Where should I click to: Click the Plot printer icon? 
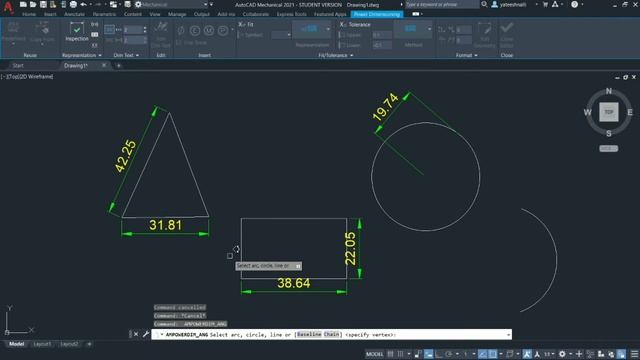click(x=73, y=4)
